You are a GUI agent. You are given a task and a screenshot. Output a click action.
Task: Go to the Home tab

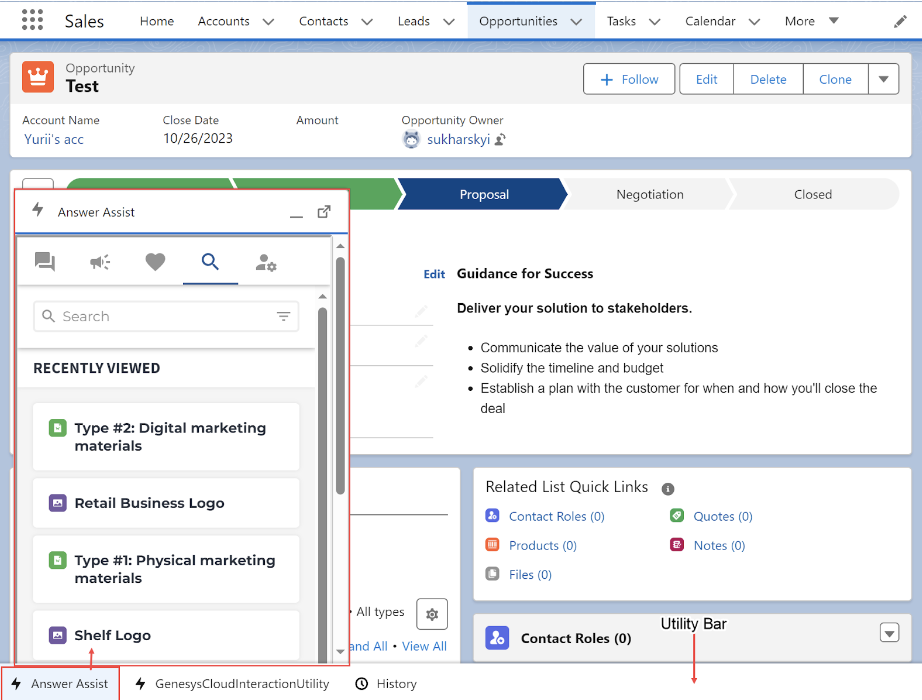(157, 21)
